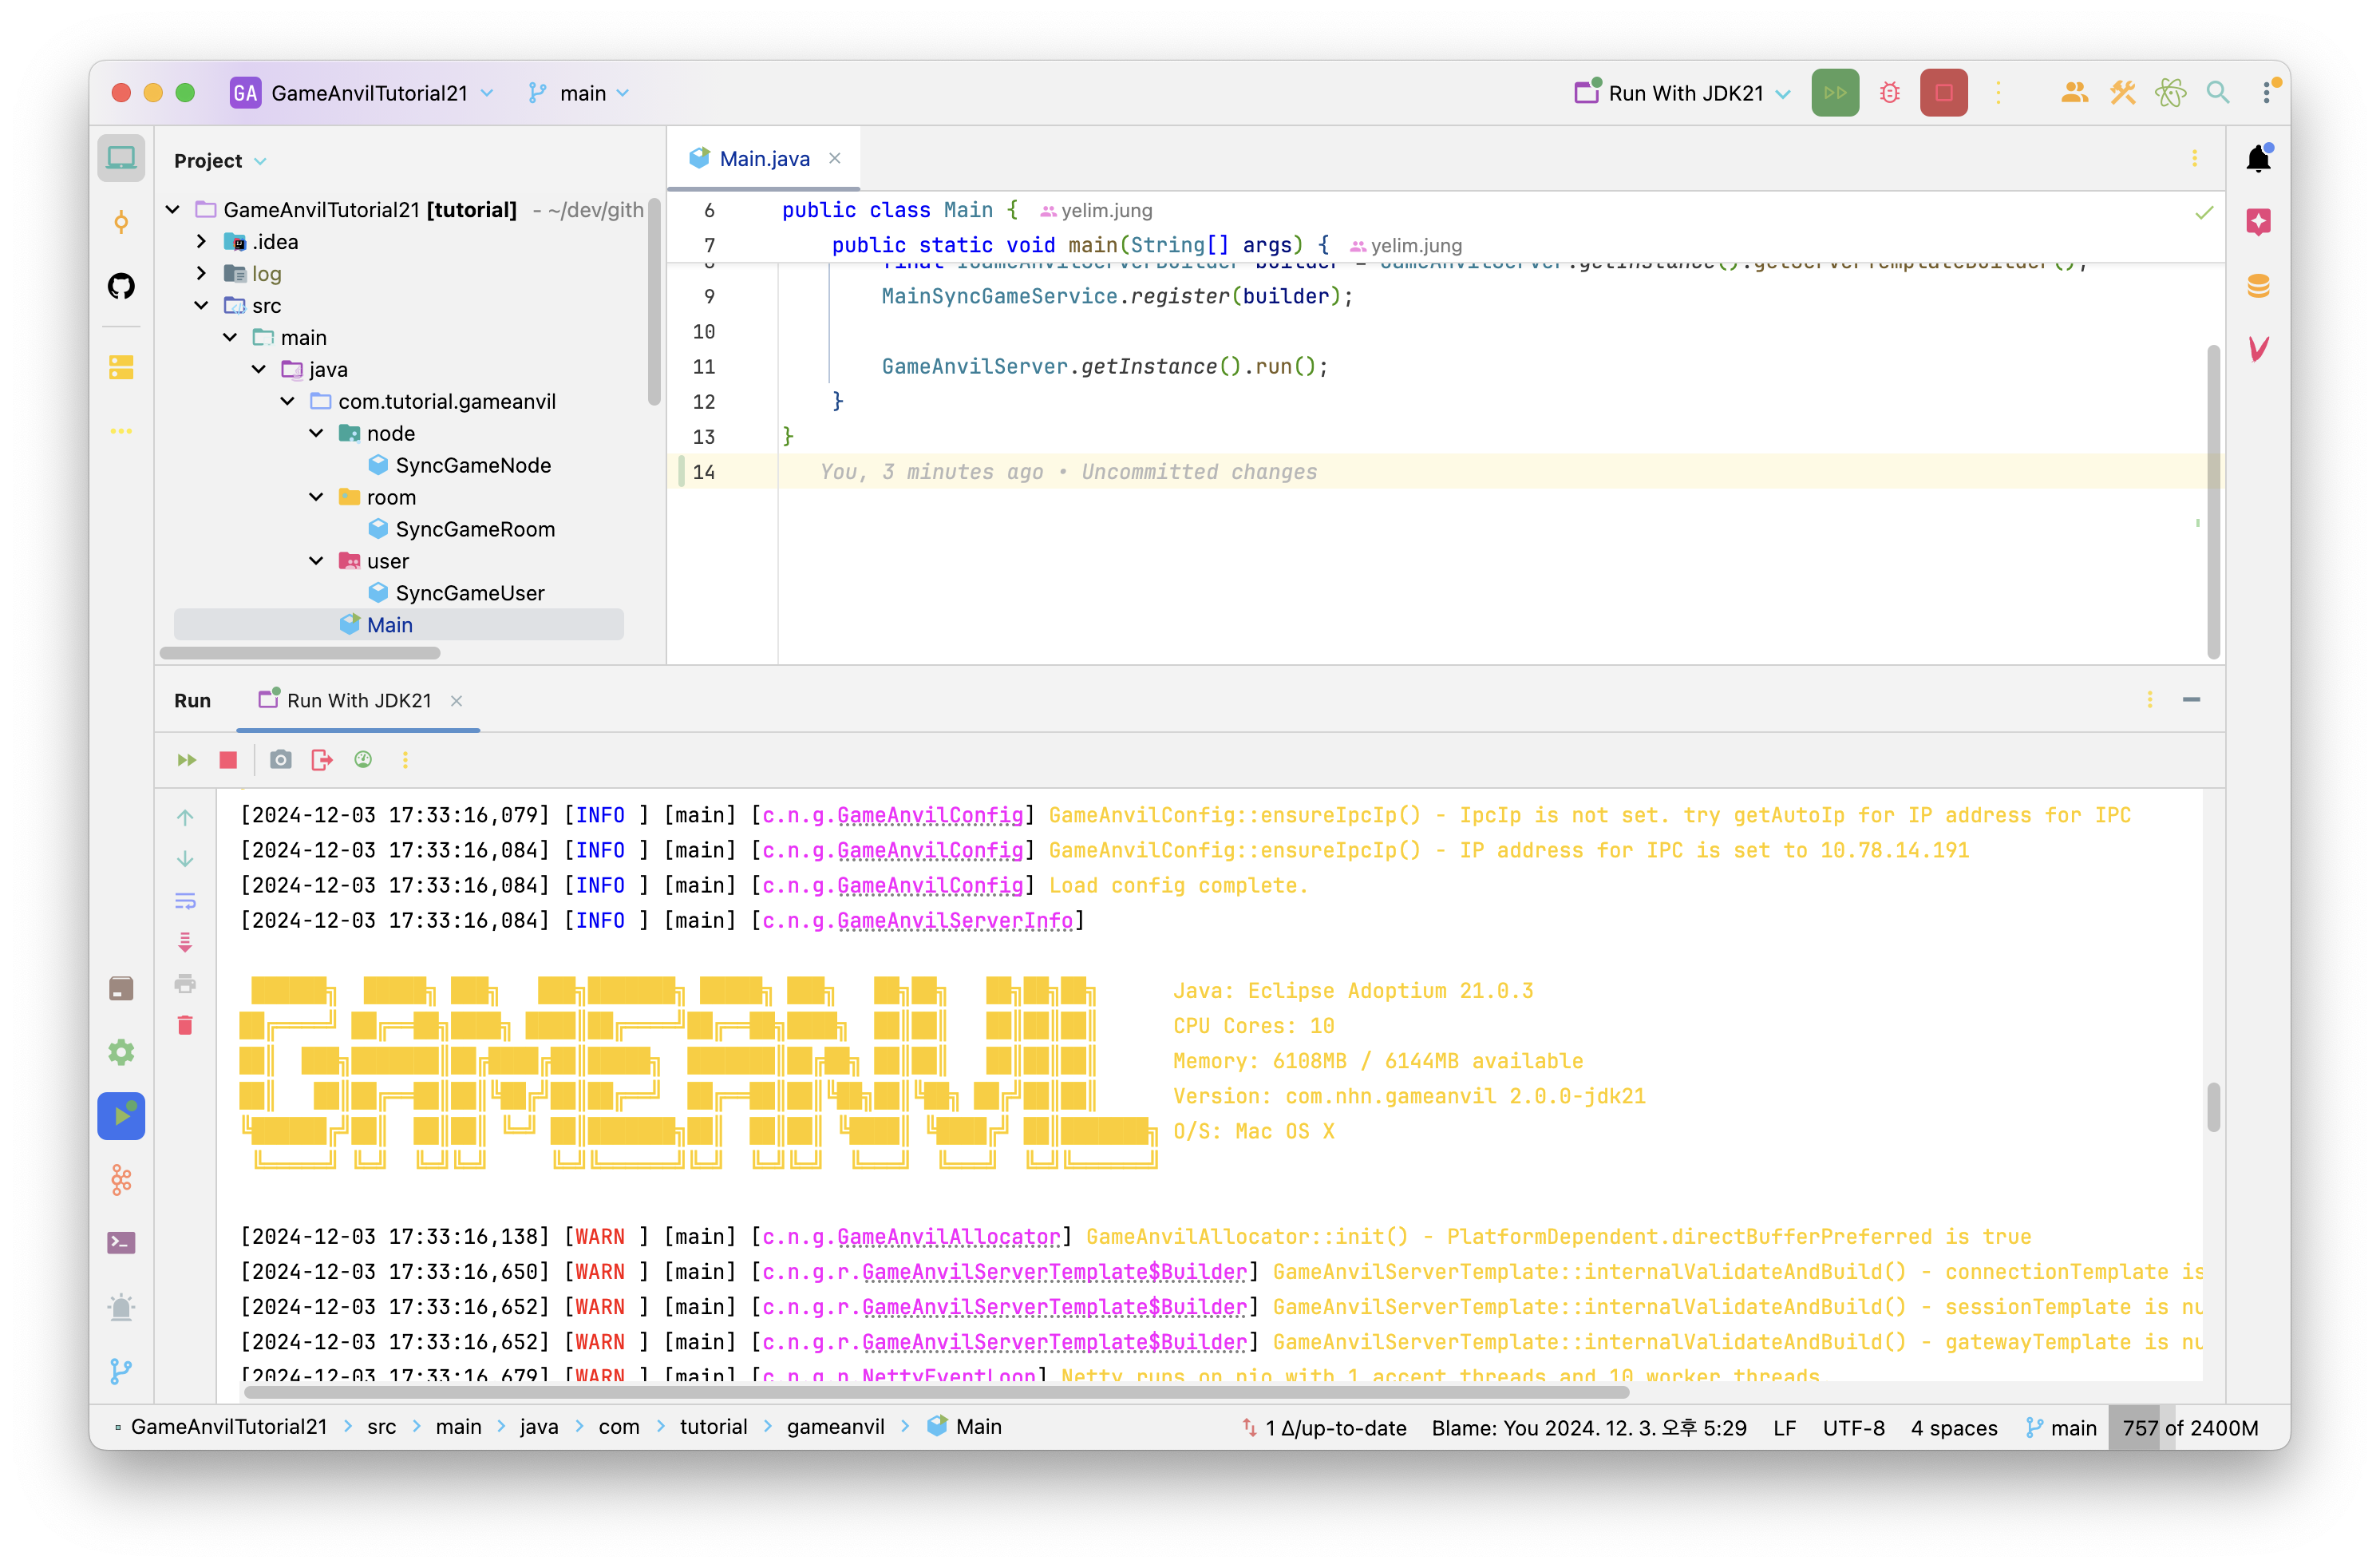Toggle scroll to end of console
This screenshot has width=2380, height=1568.
click(x=185, y=942)
